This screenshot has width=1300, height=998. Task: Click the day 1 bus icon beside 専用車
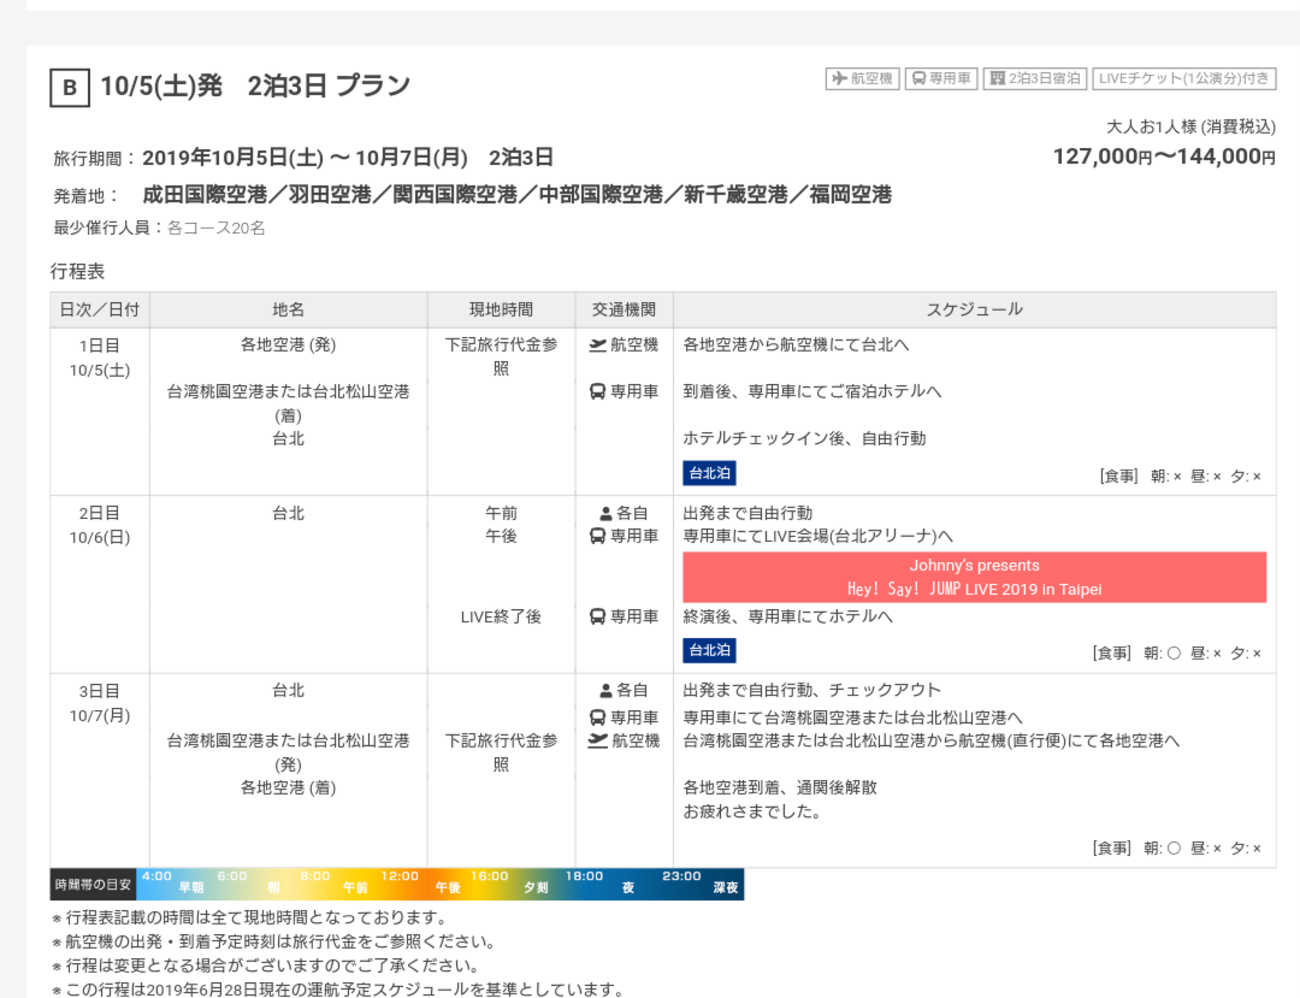(x=597, y=392)
